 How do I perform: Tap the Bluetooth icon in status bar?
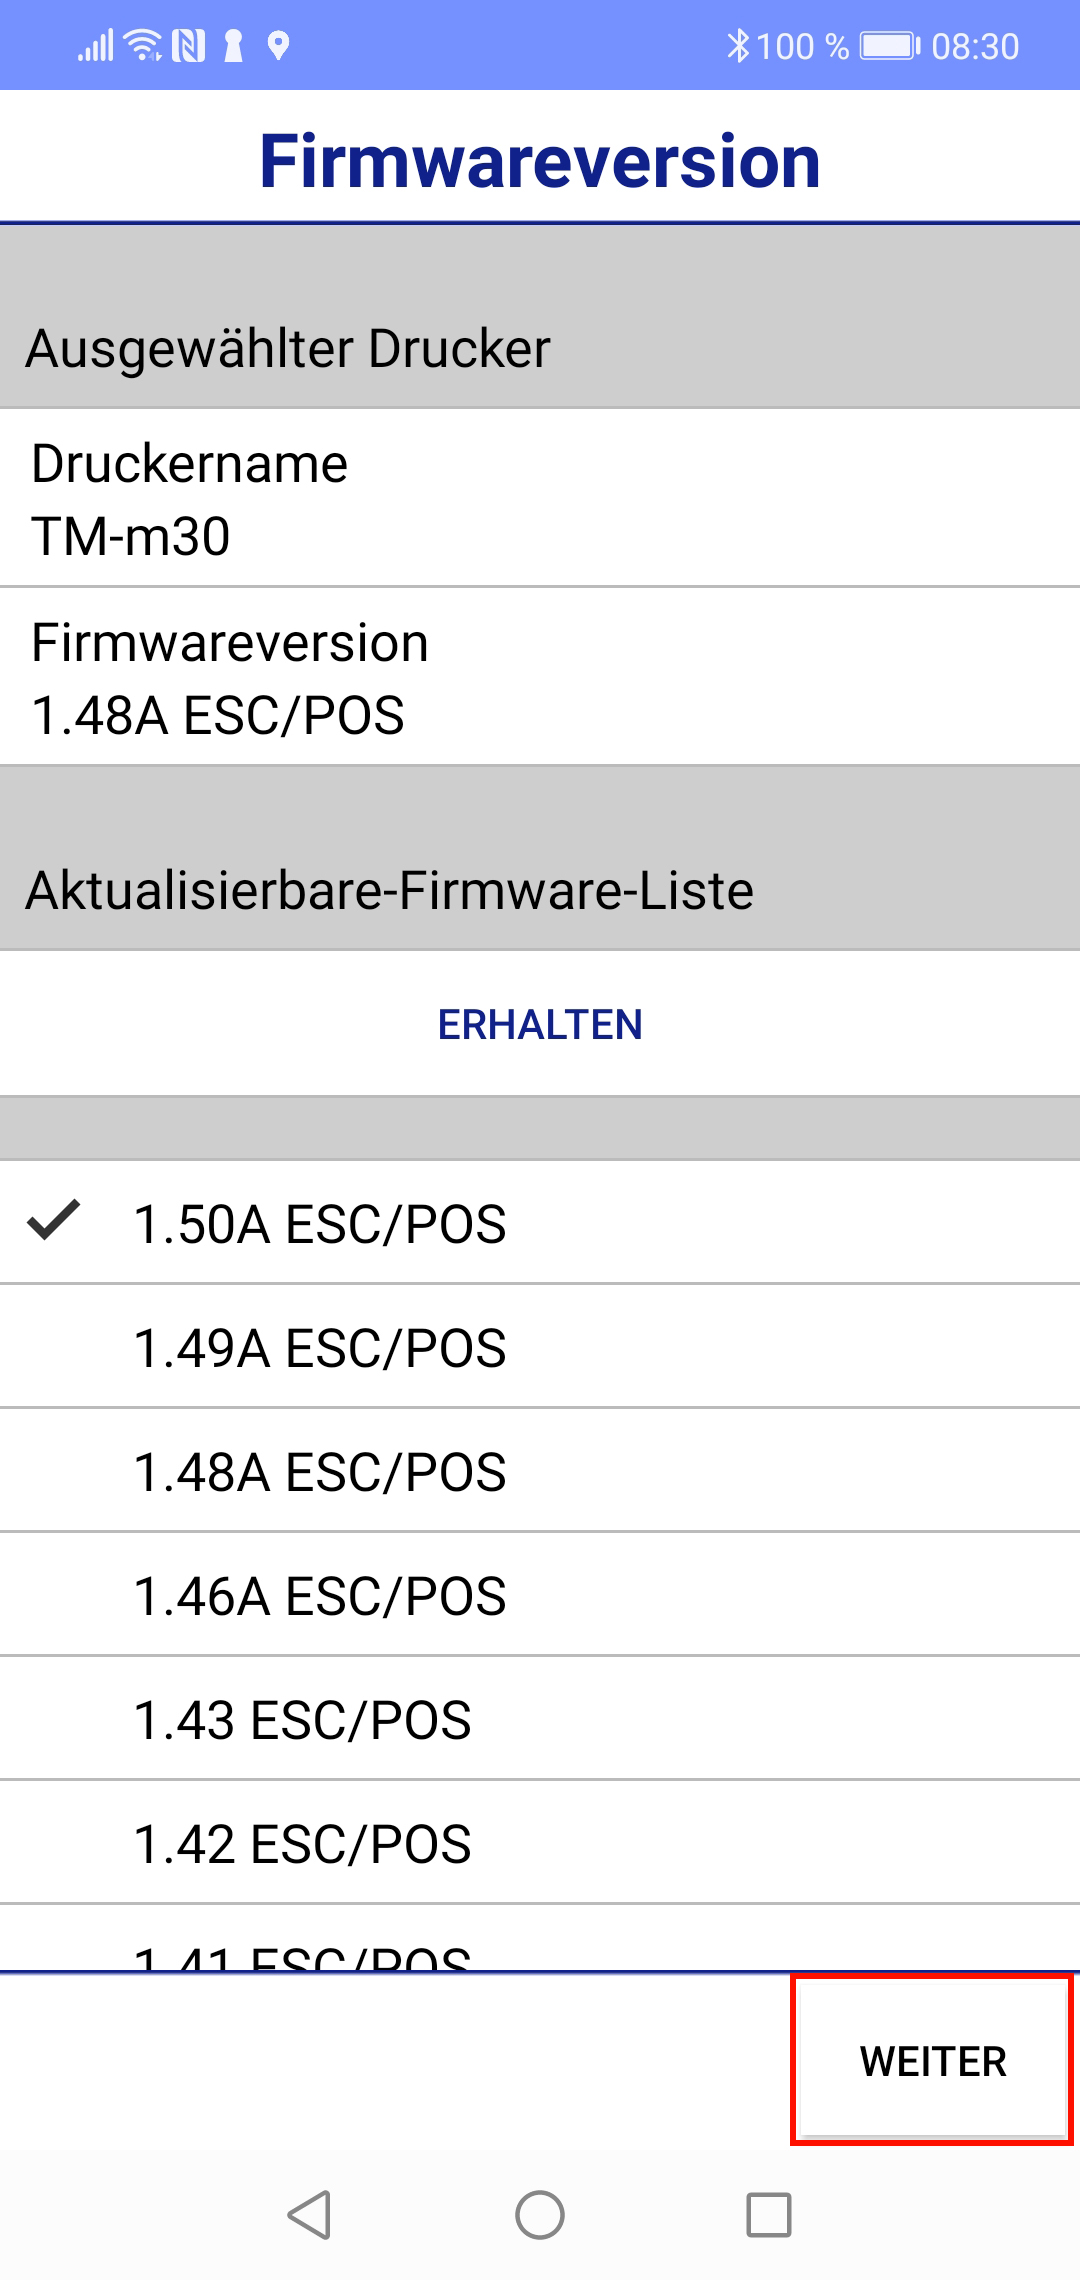[738, 46]
